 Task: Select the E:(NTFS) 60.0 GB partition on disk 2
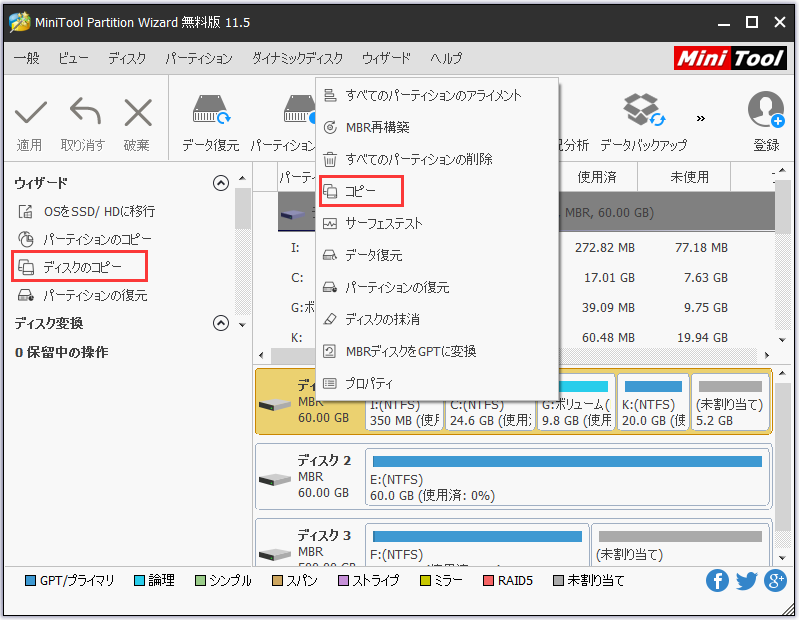point(567,477)
